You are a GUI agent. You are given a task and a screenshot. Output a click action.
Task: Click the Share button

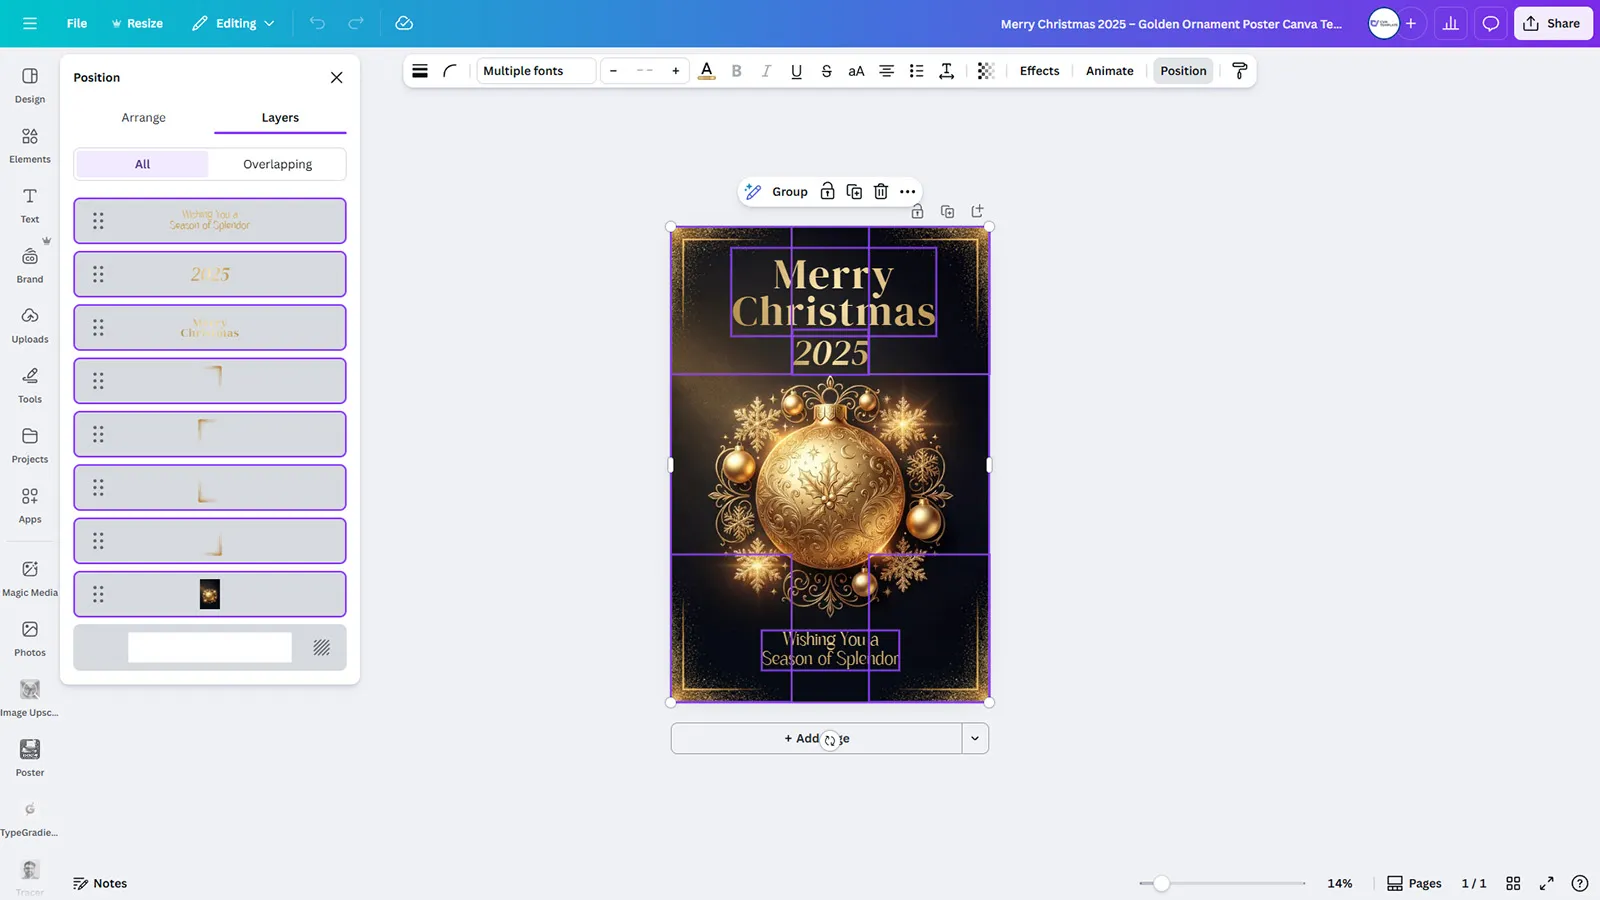1552,23
